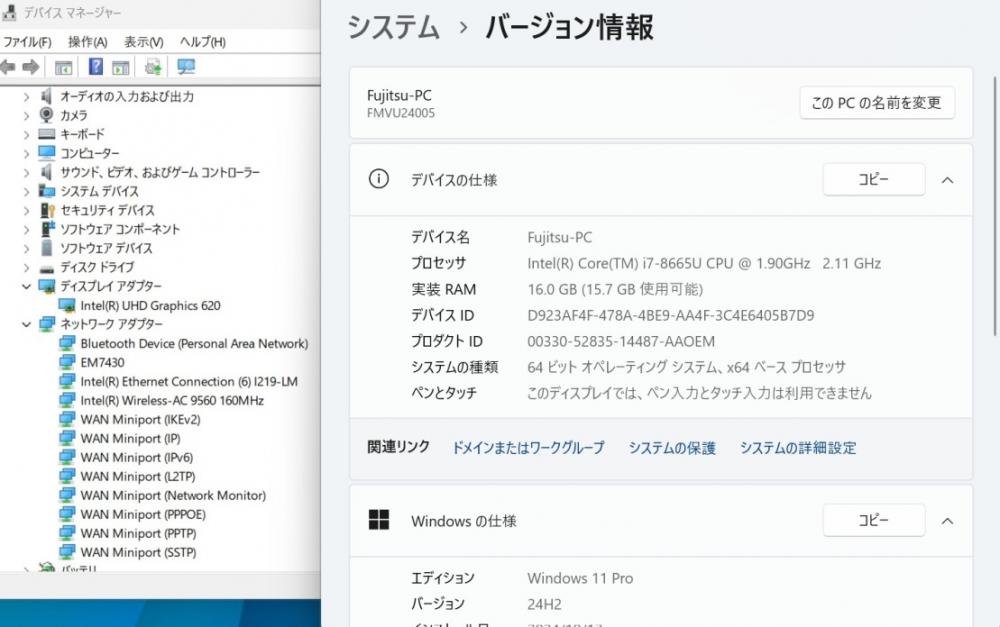Select the Intel(R) Wireless-AC 9560 adapter icon

(x=67, y=401)
